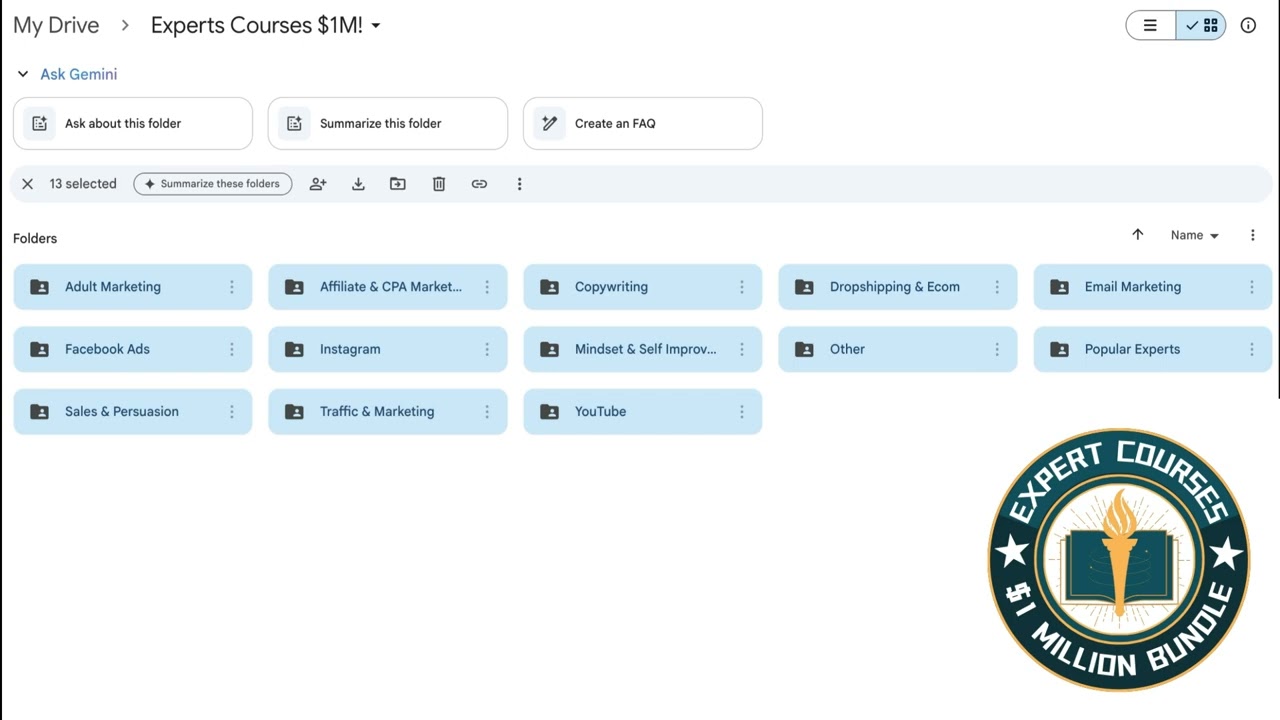Collapse the Ask Gemini section
1280x720 pixels.
23,74
